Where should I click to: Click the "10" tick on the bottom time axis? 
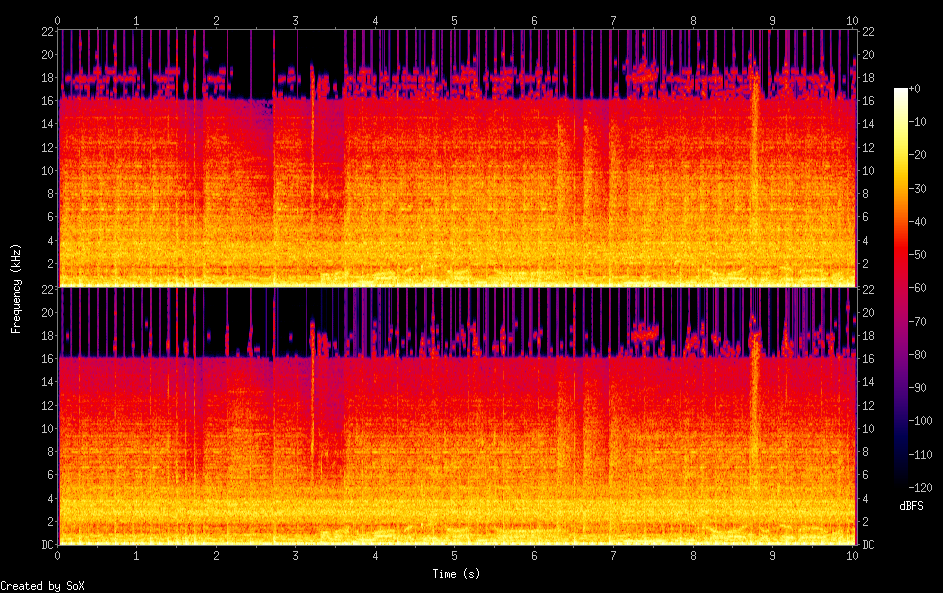(x=852, y=554)
